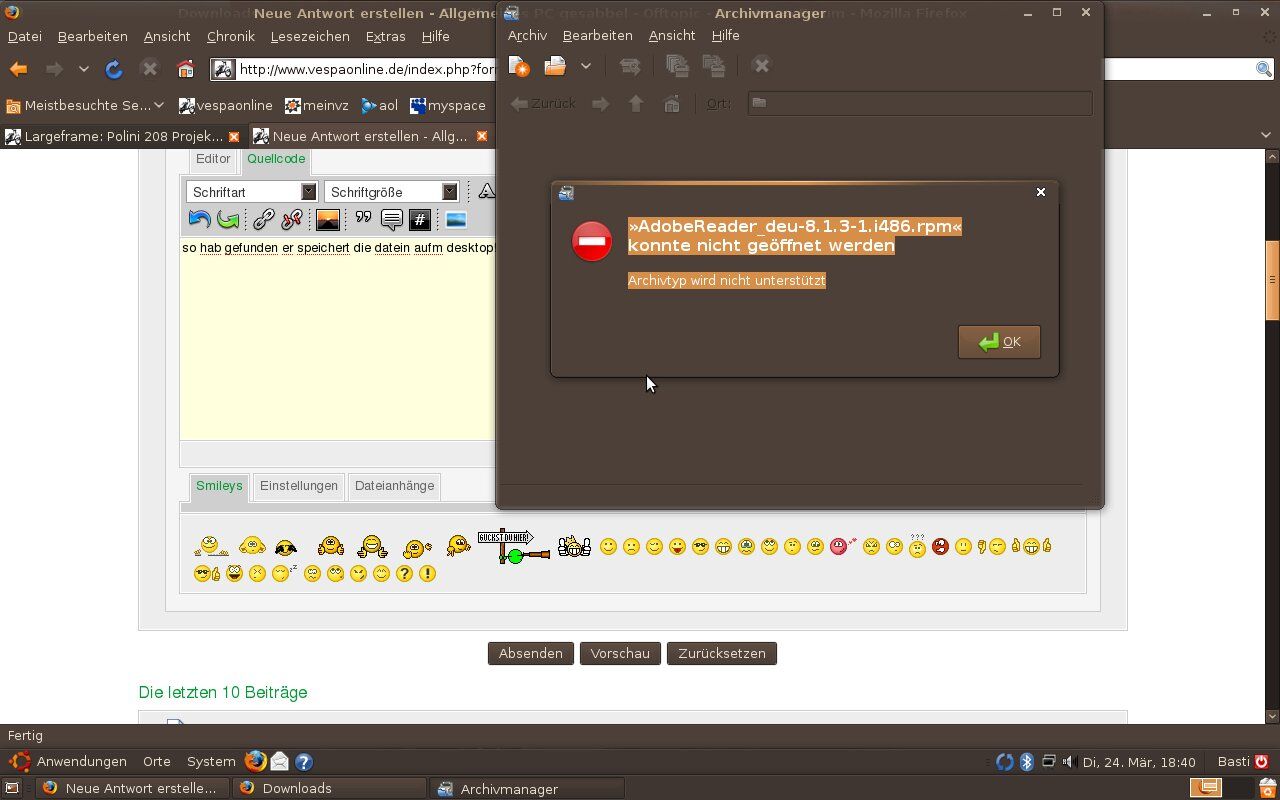This screenshot has width=1280, height=800.
Task: Click the insert image icon in editor
Action: pos(327,219)
